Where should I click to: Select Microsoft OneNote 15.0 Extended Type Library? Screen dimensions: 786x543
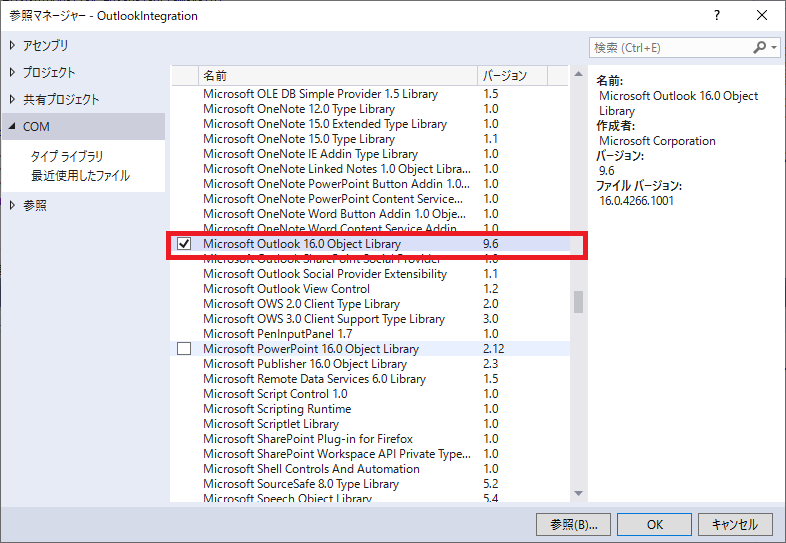click(x=370, y=124)
